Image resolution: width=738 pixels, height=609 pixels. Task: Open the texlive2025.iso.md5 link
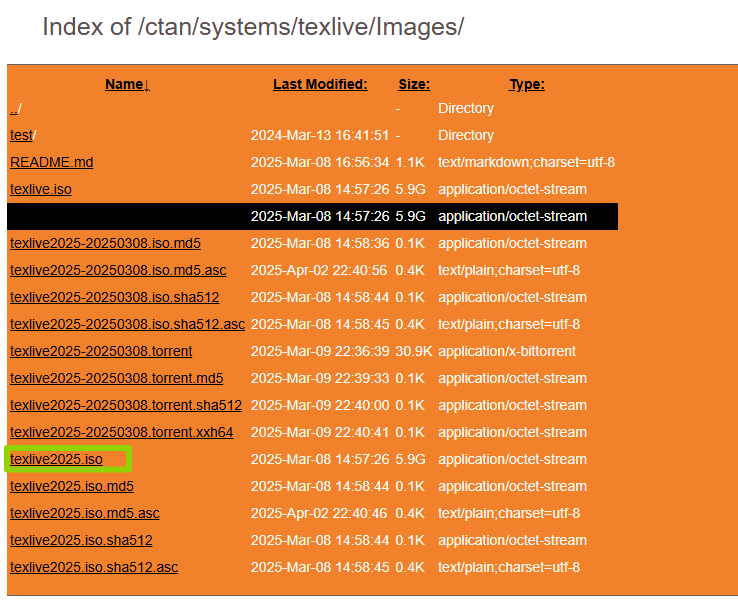coord(72,486)
